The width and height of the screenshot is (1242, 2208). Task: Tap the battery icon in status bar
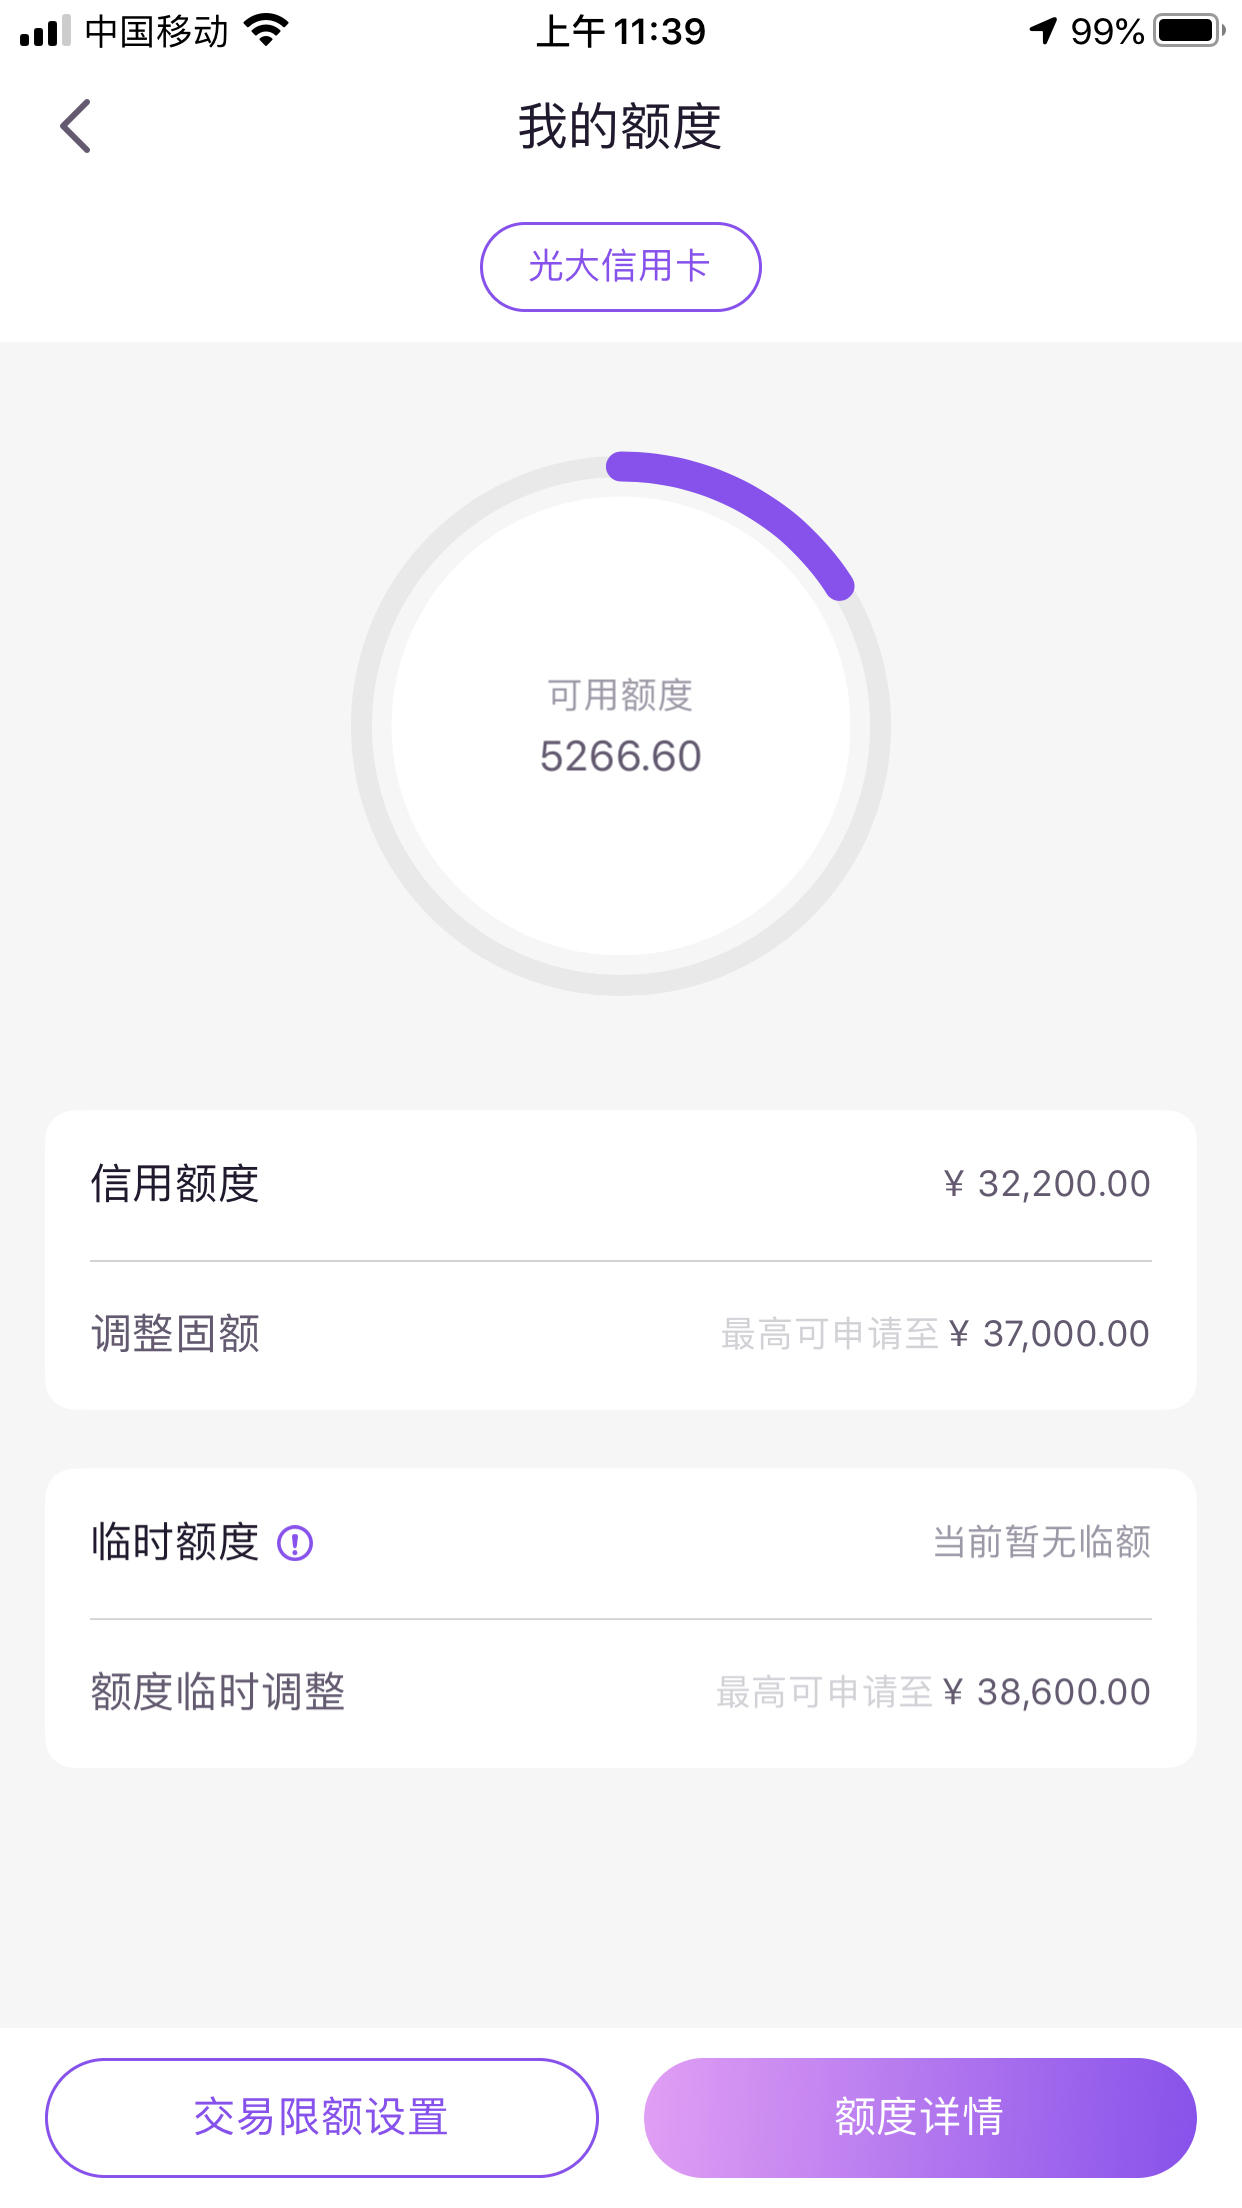click(1189, 31)
